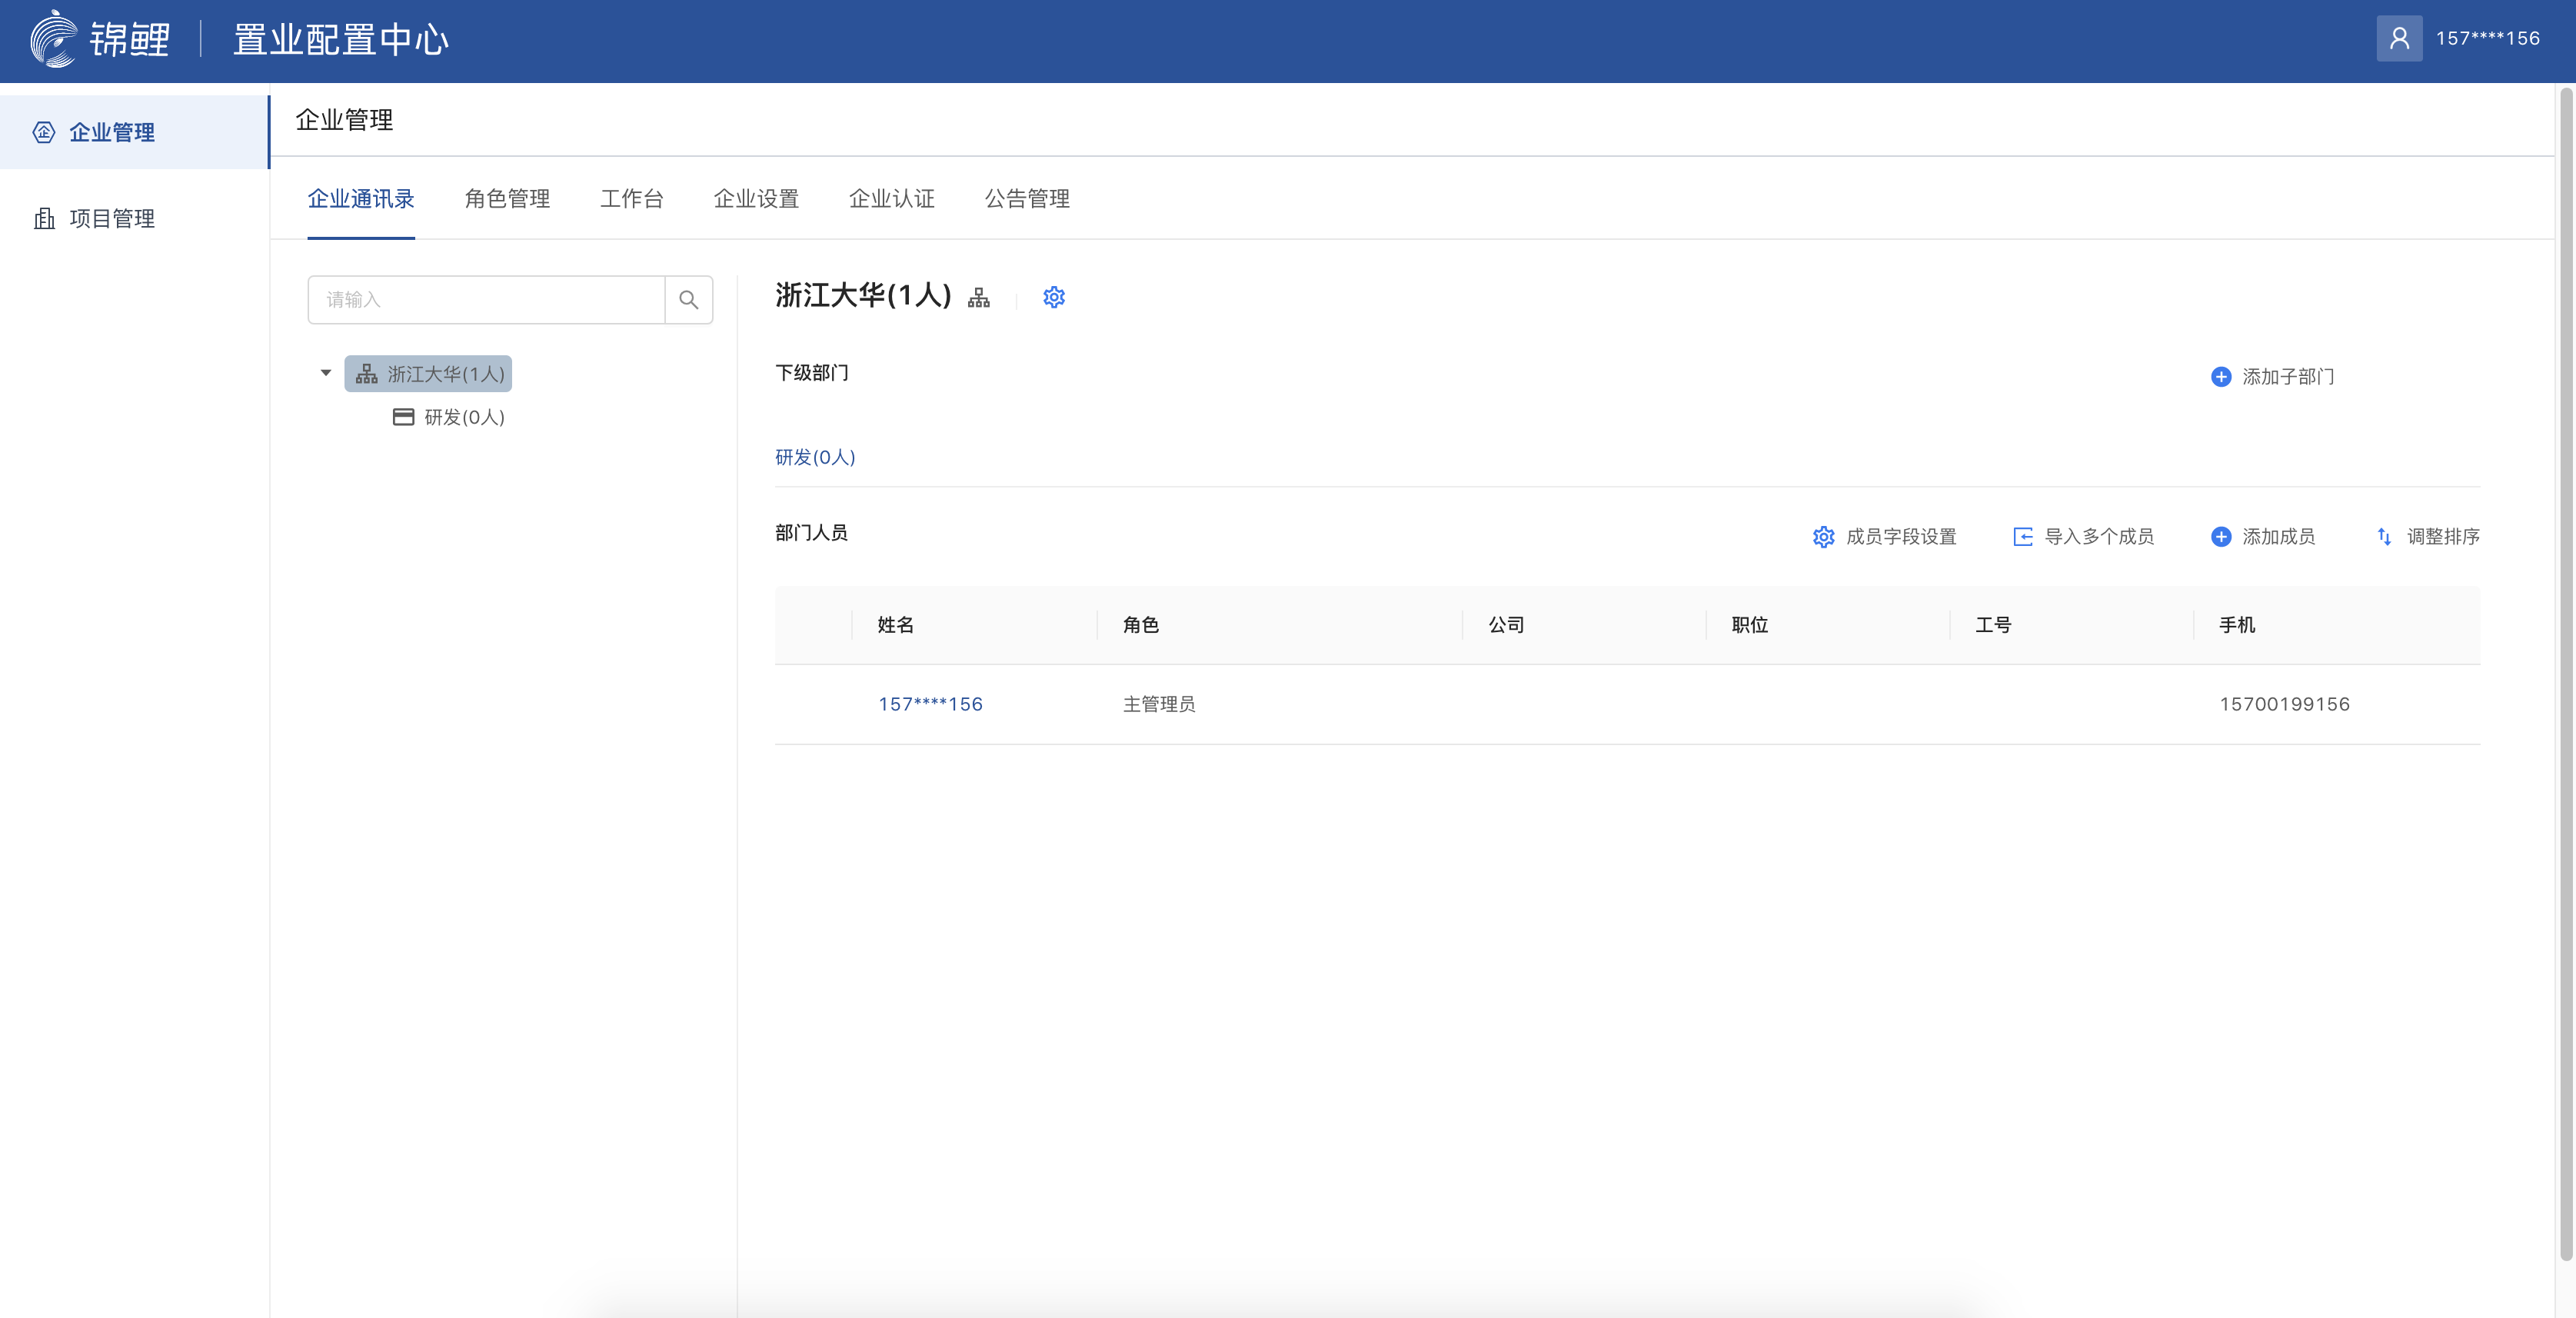Click the vertical page scrollbar

[x=2565, y=675]
